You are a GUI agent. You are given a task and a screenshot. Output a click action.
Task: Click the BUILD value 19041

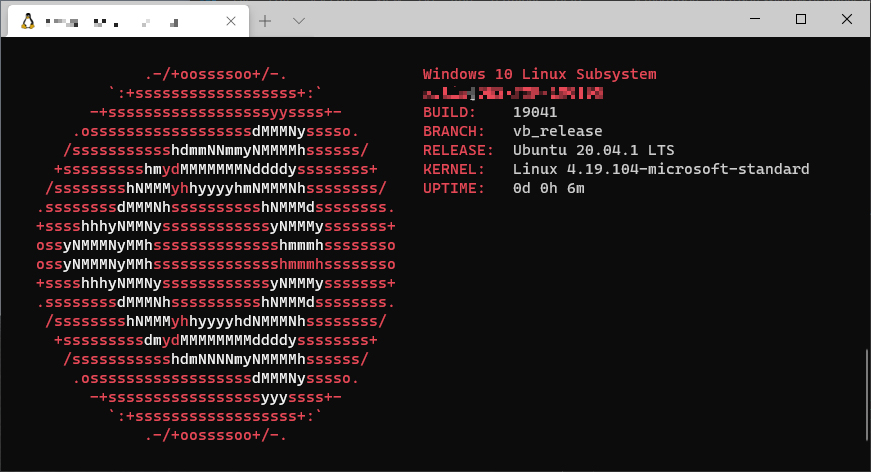pos(535,112)
